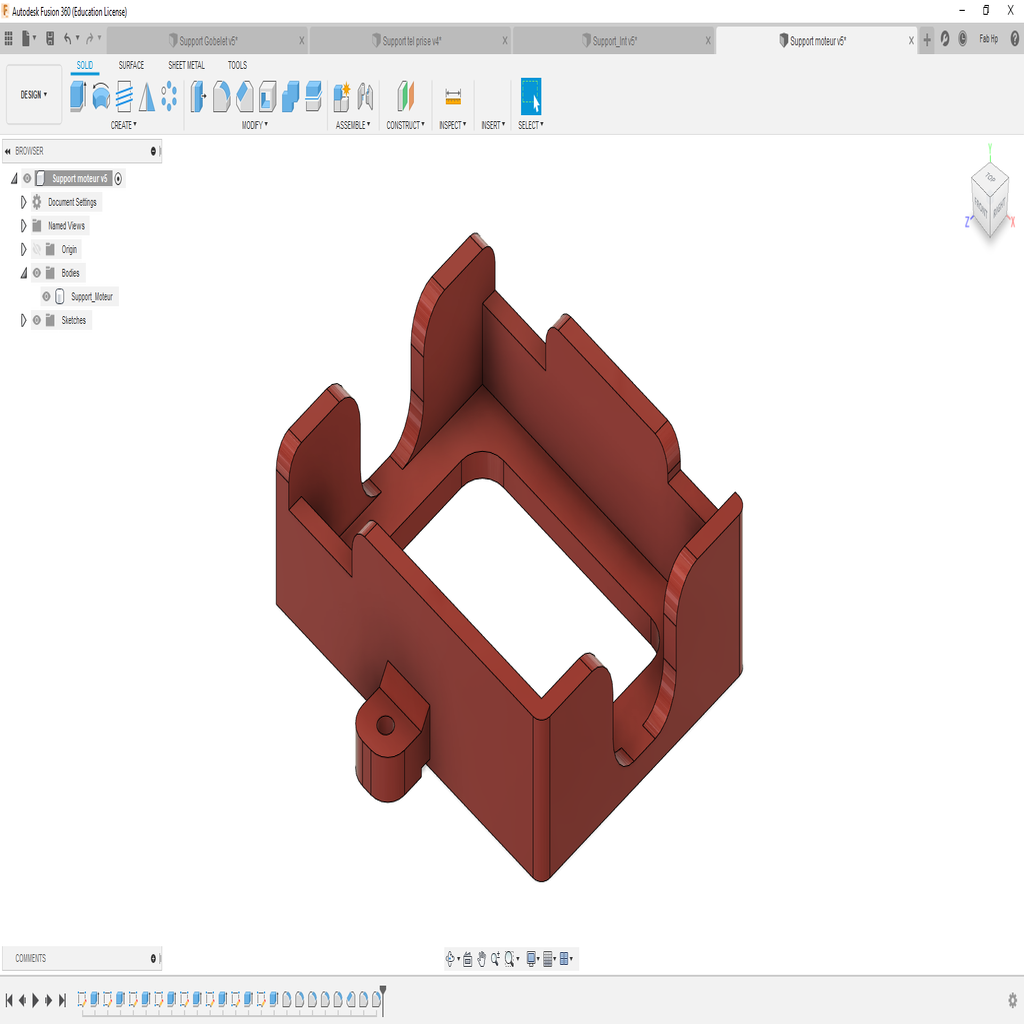This screenshot has height=1024, width=1024.
Task: Select the Pattern tool in Create
Action: (169, 96)
